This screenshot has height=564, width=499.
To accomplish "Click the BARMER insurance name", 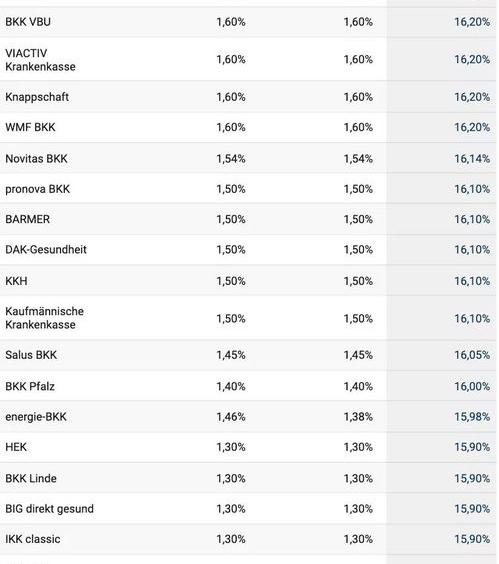I will point(27,219).
